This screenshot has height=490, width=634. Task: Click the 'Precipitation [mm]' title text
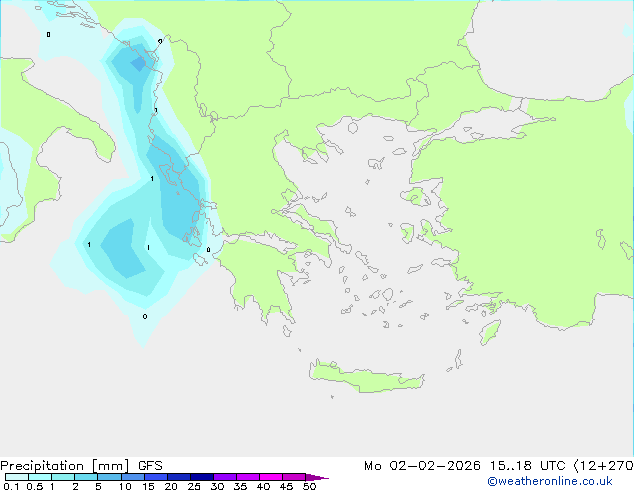tap(65, 466)
